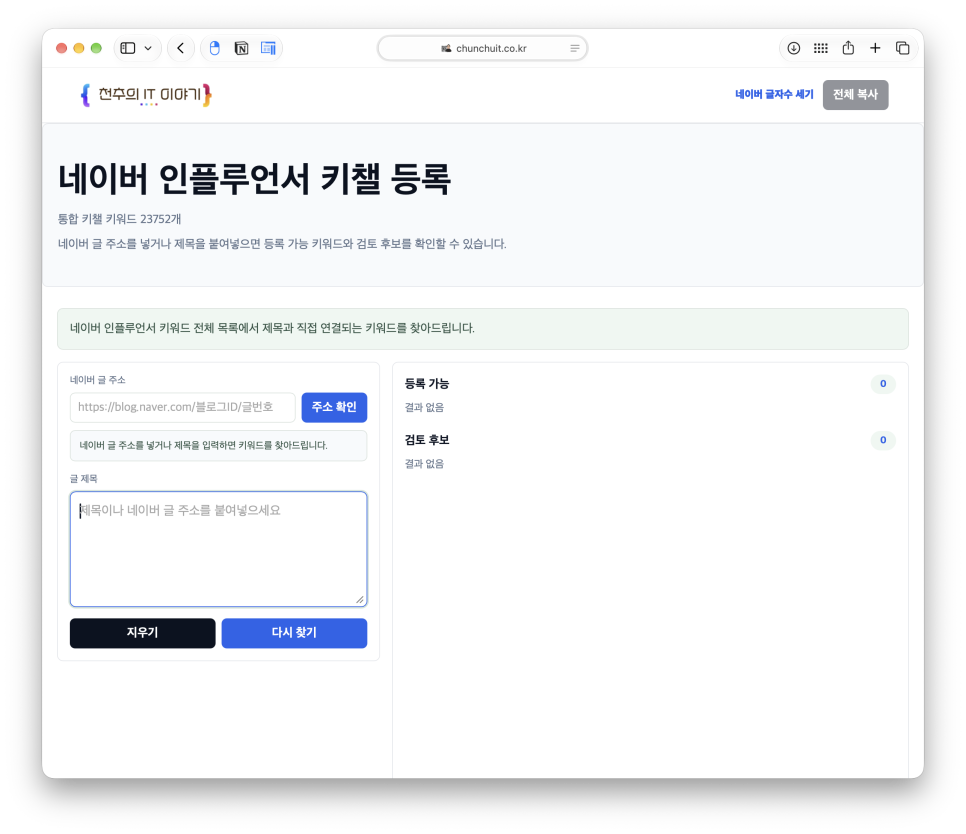Click the 등록 가능 count badge
The height and width of the screenshot is (834, 966).
(882, 384)
